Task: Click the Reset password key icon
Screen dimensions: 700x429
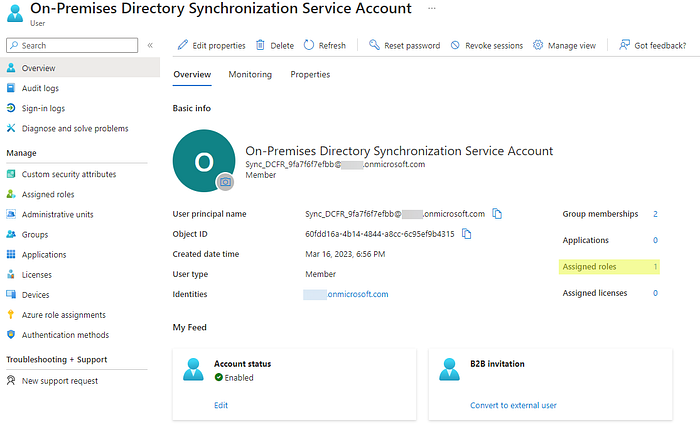Action: (x=374, y=45)
